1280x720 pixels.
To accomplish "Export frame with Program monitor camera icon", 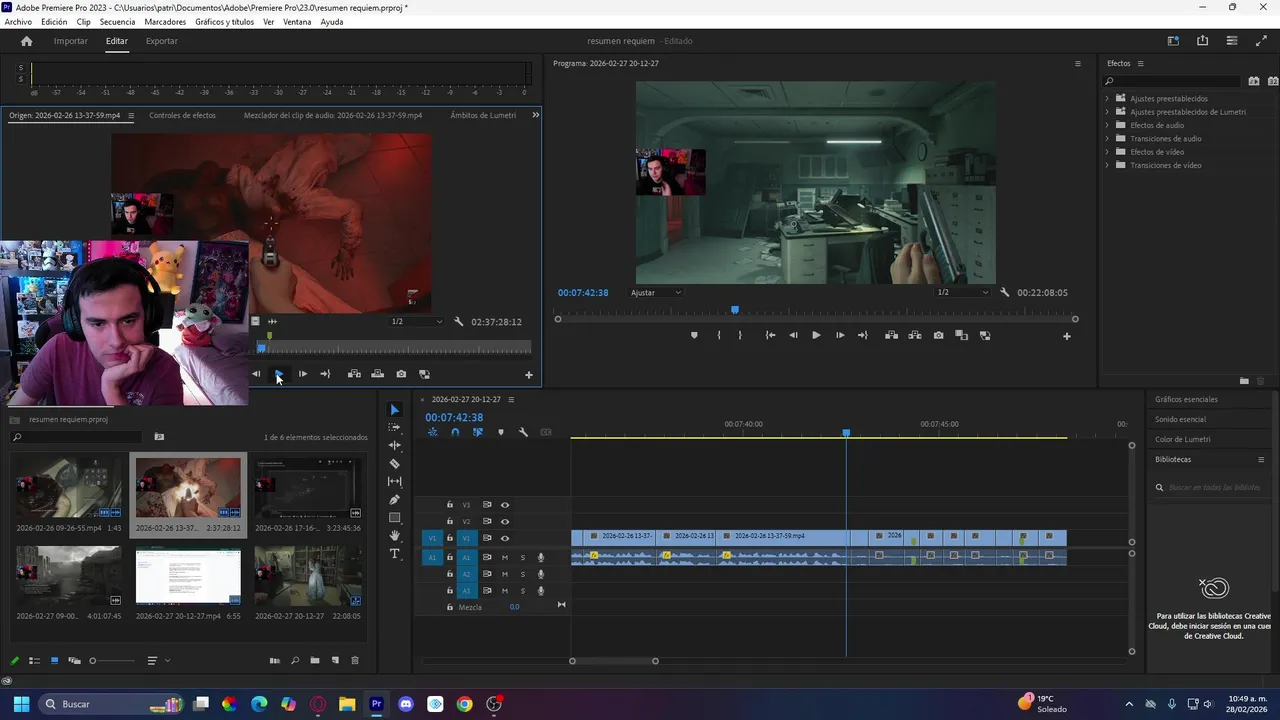I will pyautogui.click(x=938, y=336).
